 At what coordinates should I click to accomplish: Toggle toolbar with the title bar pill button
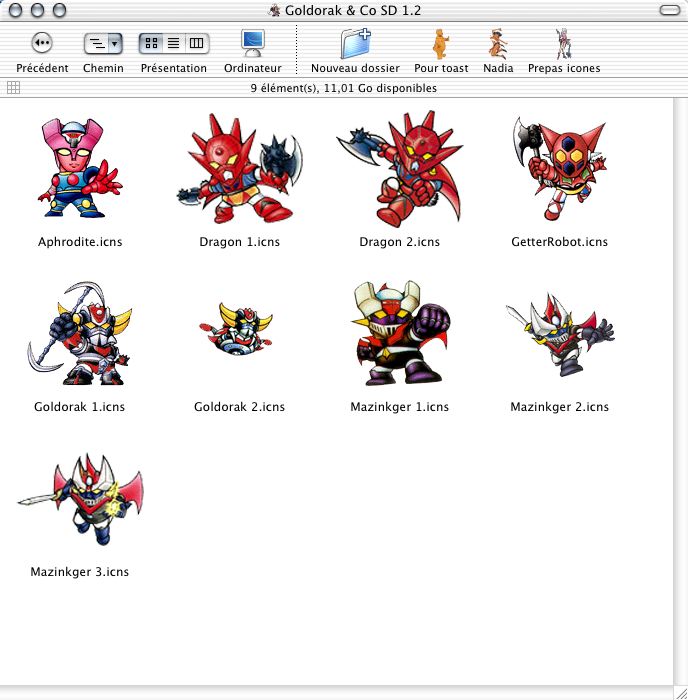pyautogui.click(x=669, y=10)
